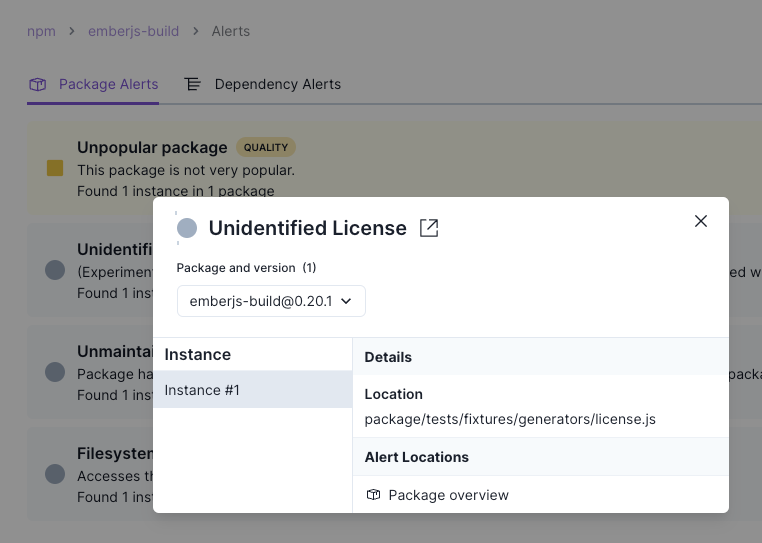Click the package box icon on Package Alerts
Viewport: 762px width, 543px height.
pos(38,84)
